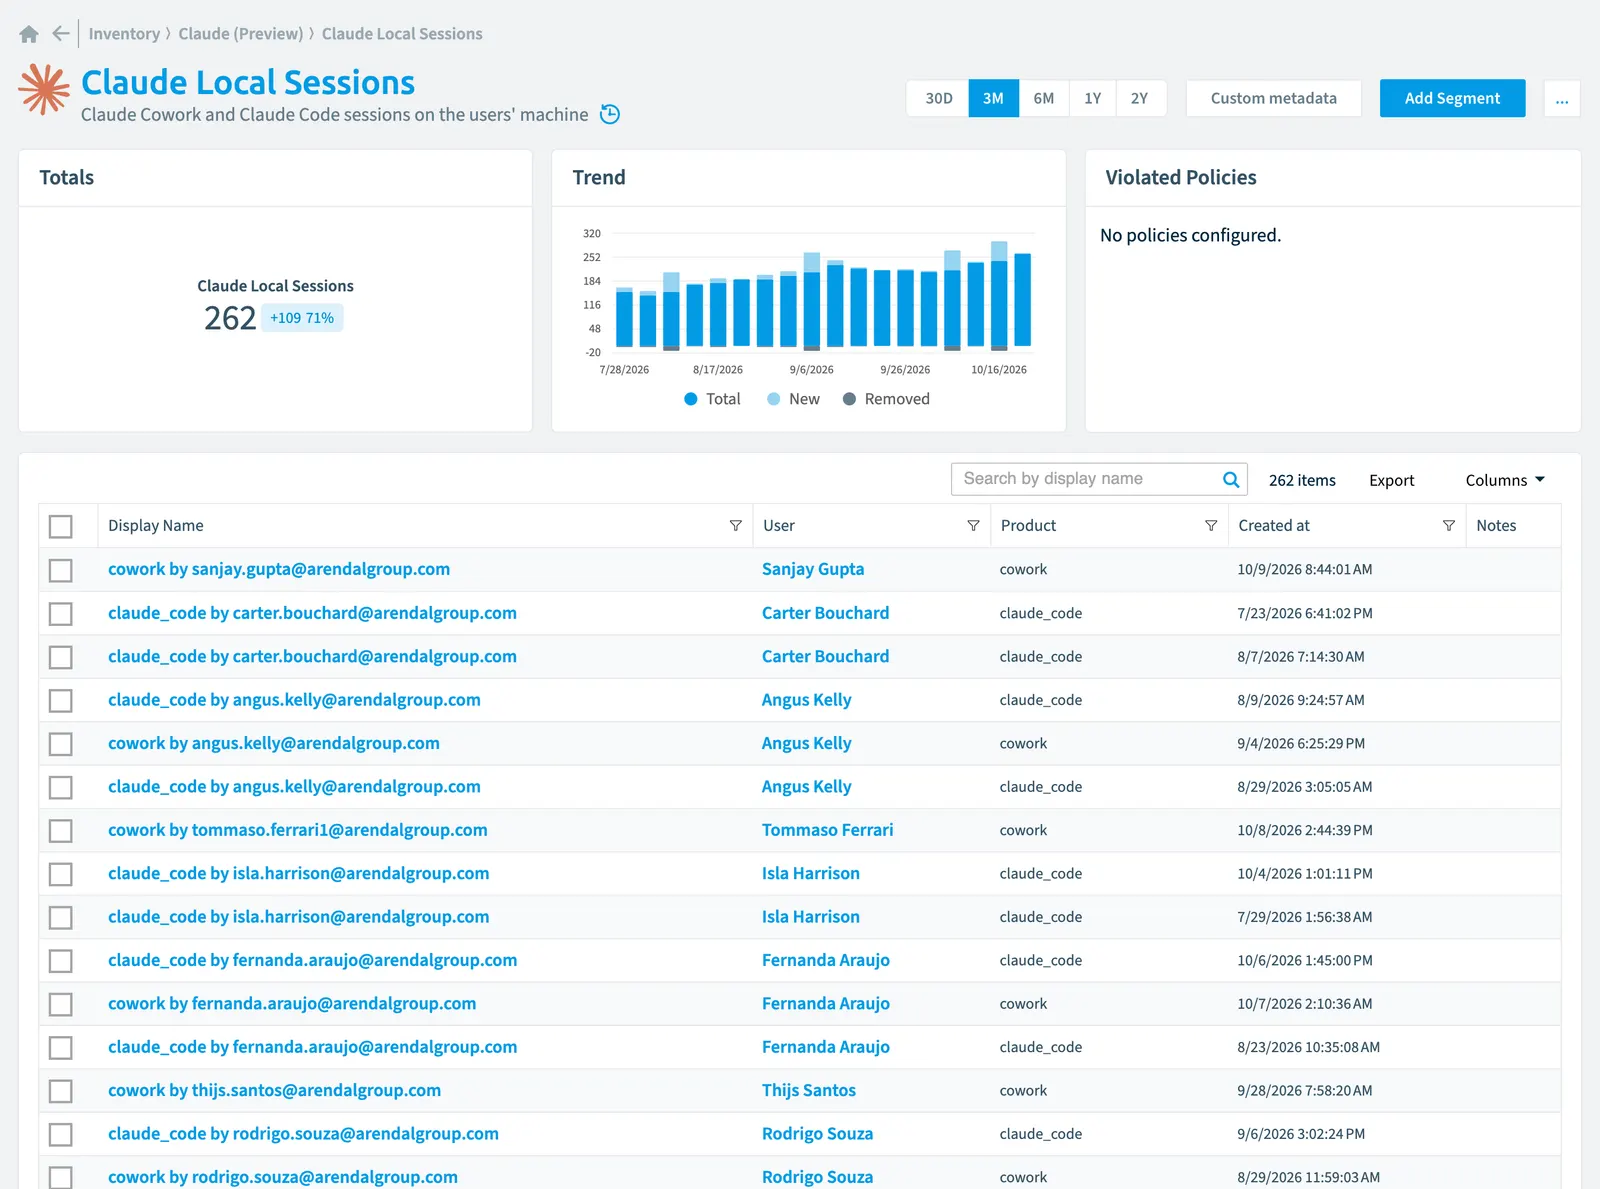Open the Display Name column filter
The image size is (1600, 1189).
736,526
